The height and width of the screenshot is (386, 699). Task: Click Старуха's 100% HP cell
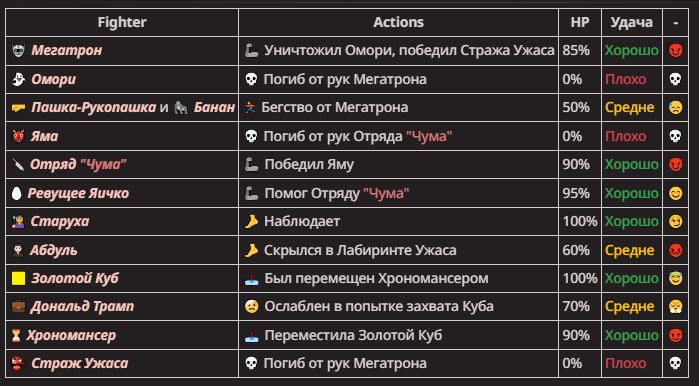click(580, 222)
